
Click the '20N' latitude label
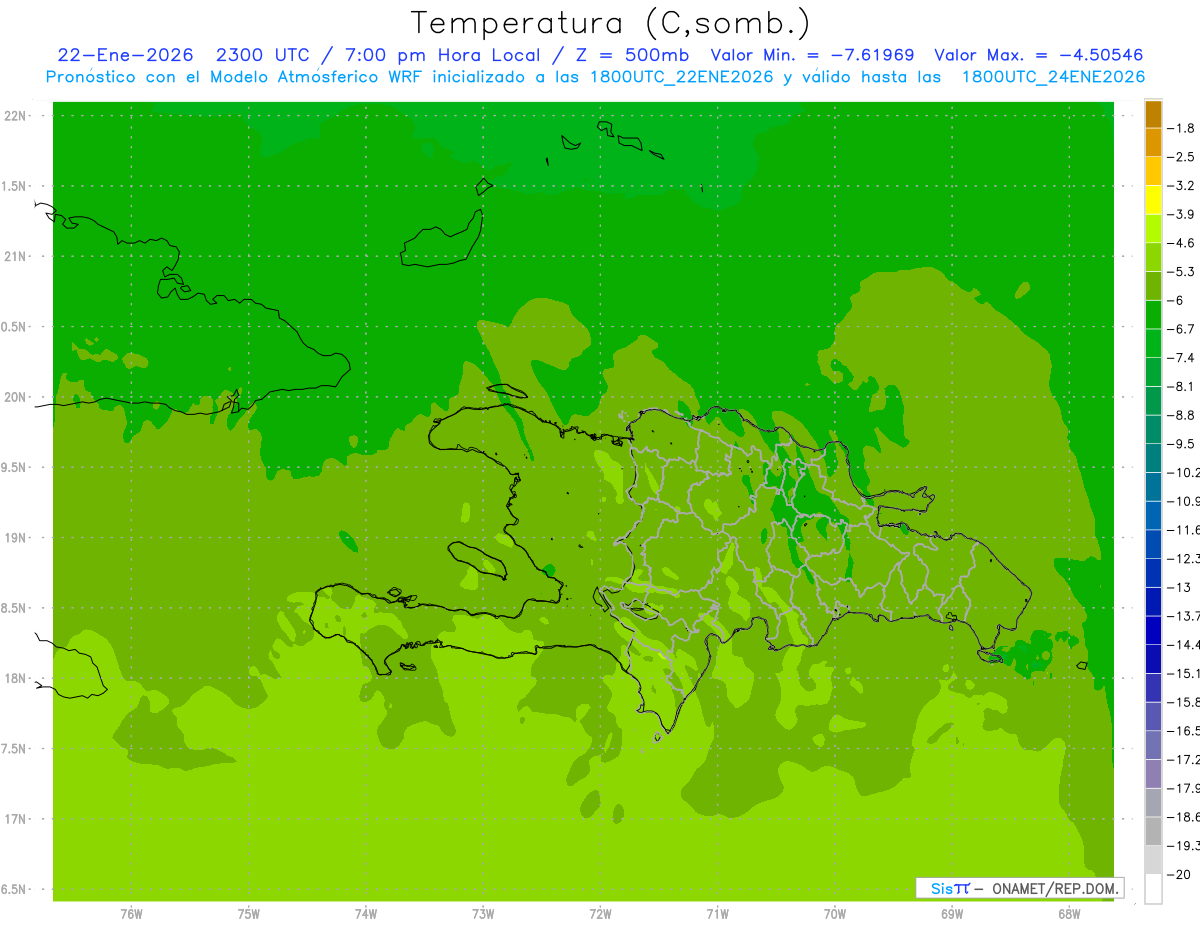point(16,397)
